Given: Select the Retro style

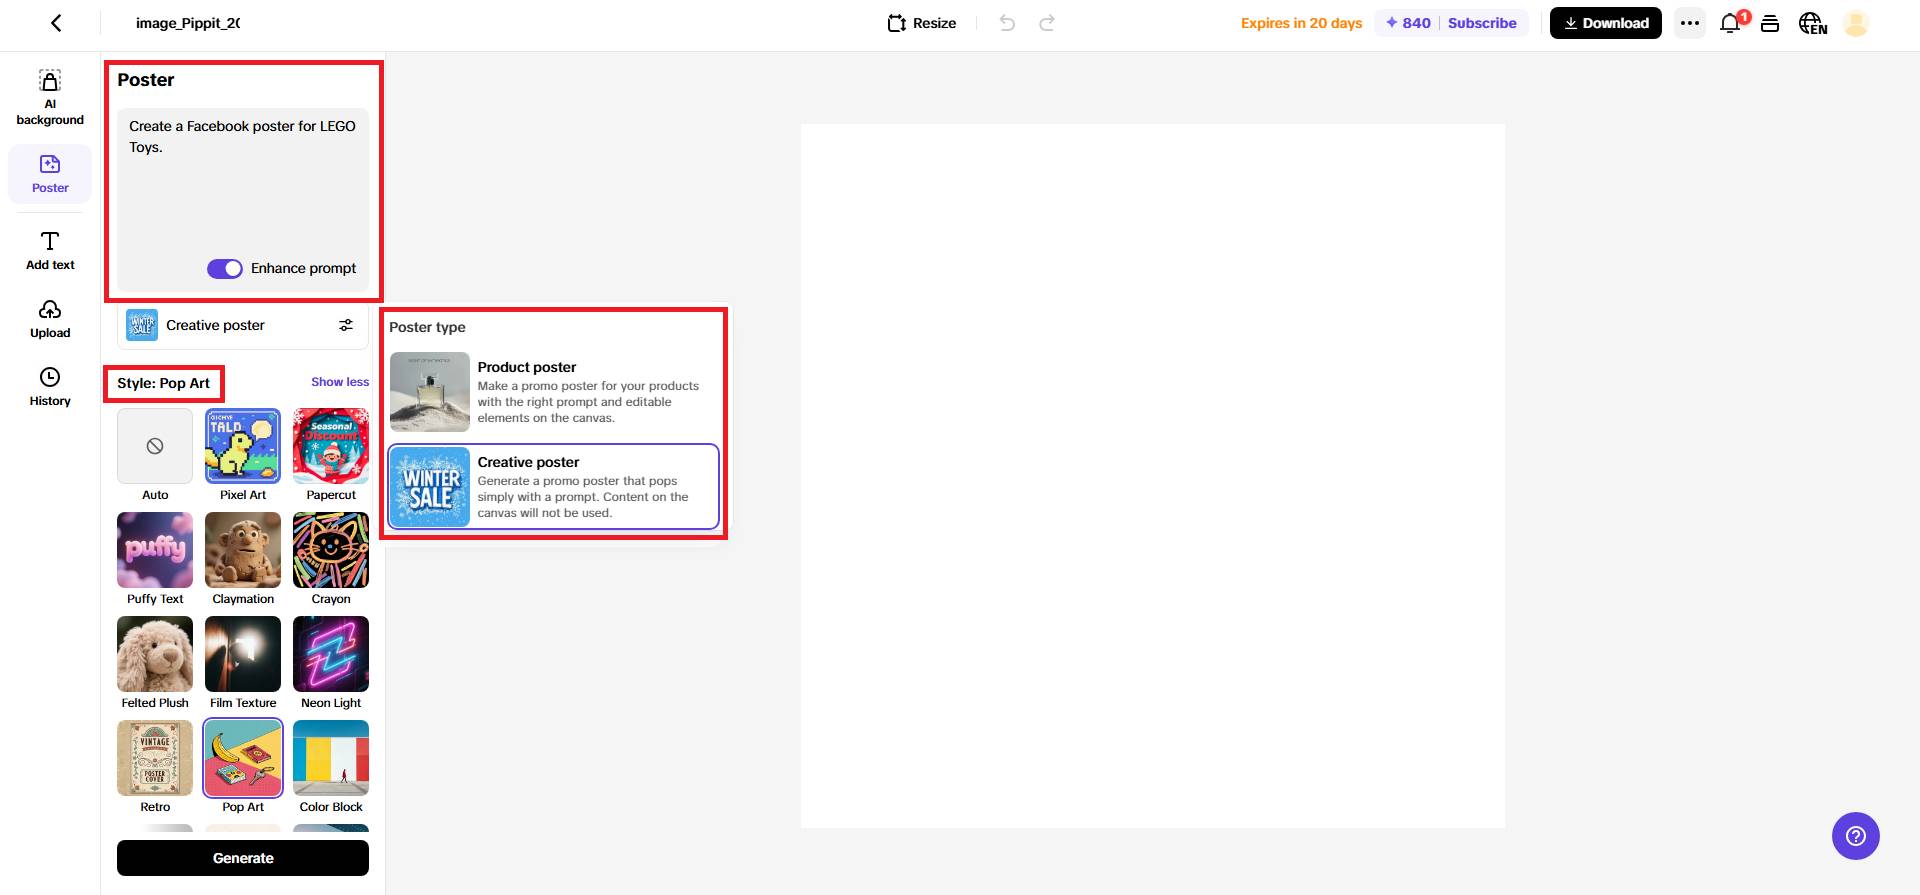Looking at the screenshot, I should [155, 767].
